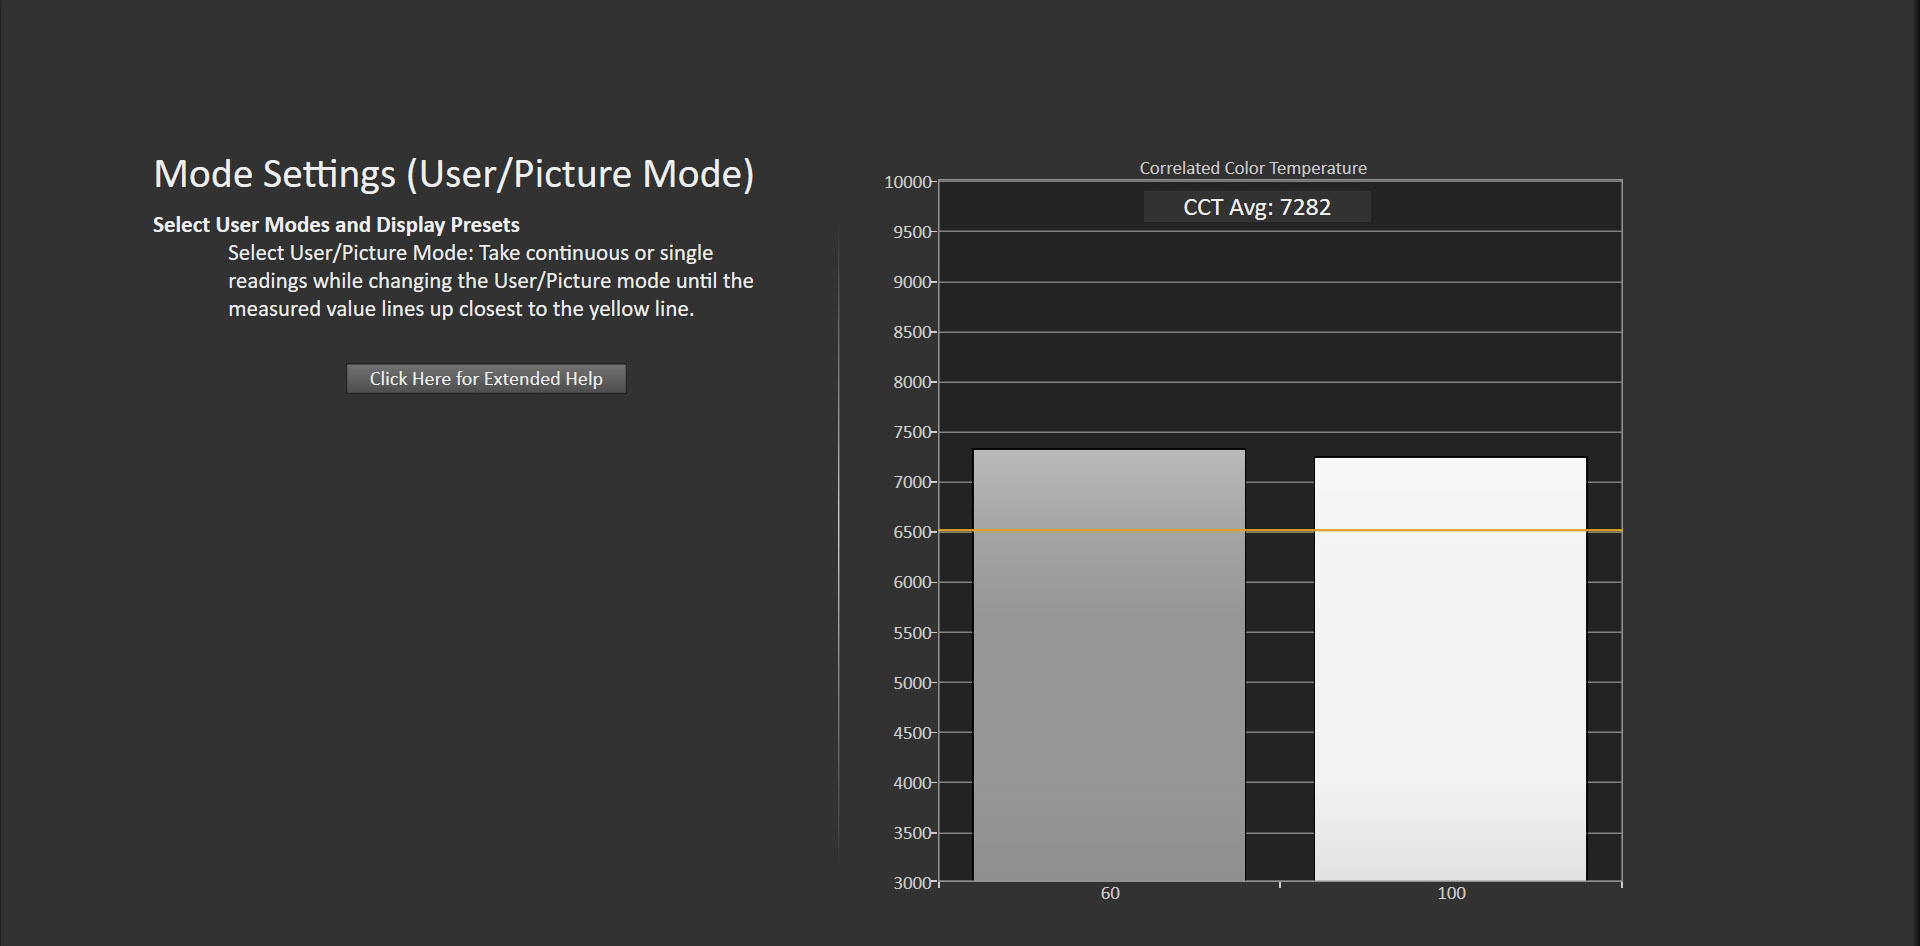Viewport: 1920px width, 946px height.
Task: Select the gray 60 percent CCT bar
Action: pyautogui.click(x=1109, y=665)
